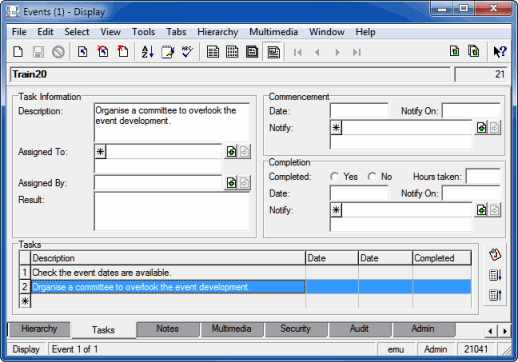The image size is (518, 362).
Task: Switch to the Notes tab
Action: (x=168, y=329)
